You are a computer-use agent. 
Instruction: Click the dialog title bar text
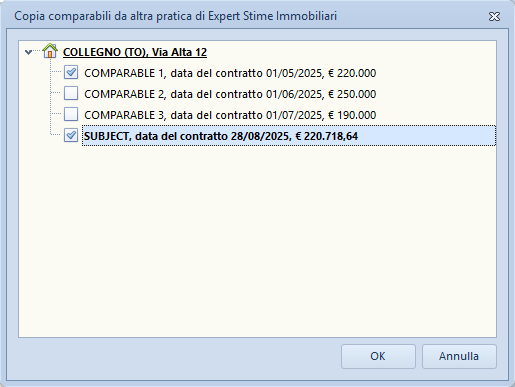click(x=175, y=16)
